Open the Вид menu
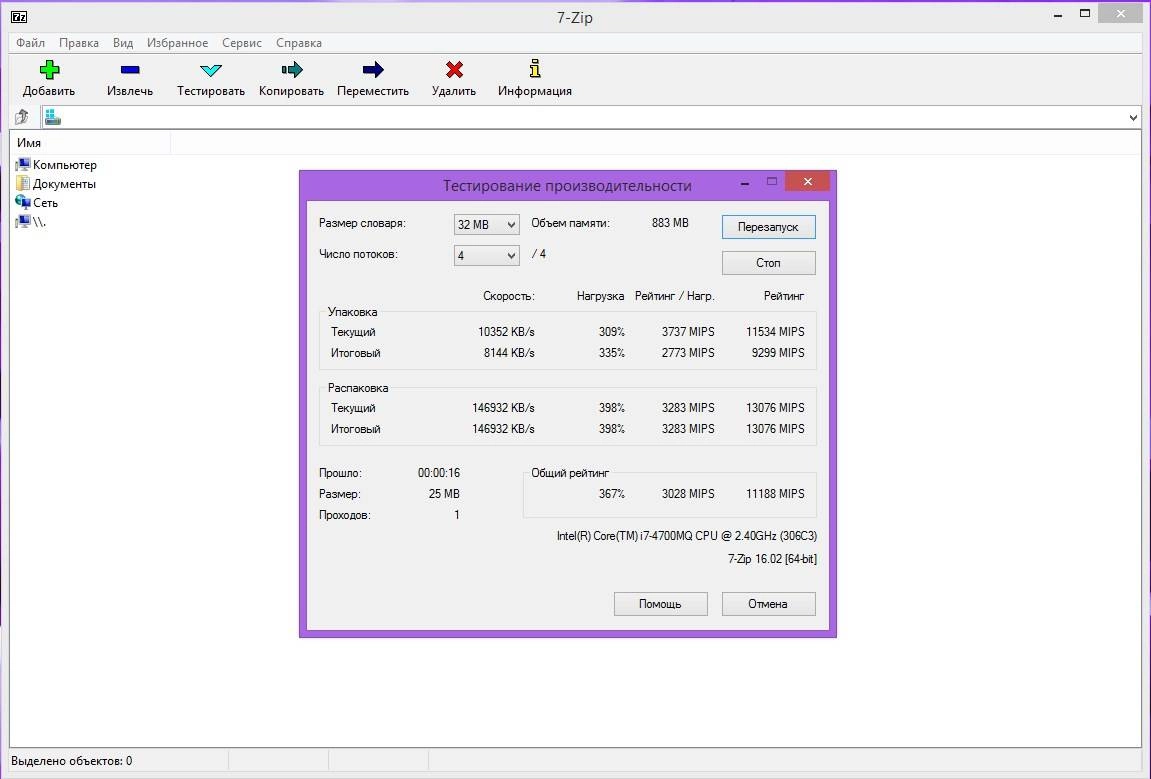Image resolution: width=1151 pixels, height=779 pixels. [123, 43]
